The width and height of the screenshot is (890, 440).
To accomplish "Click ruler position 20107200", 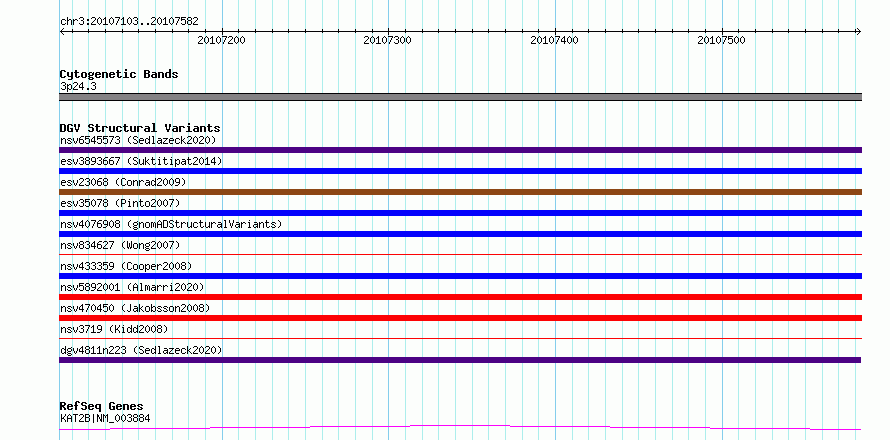I will [221, 40].
